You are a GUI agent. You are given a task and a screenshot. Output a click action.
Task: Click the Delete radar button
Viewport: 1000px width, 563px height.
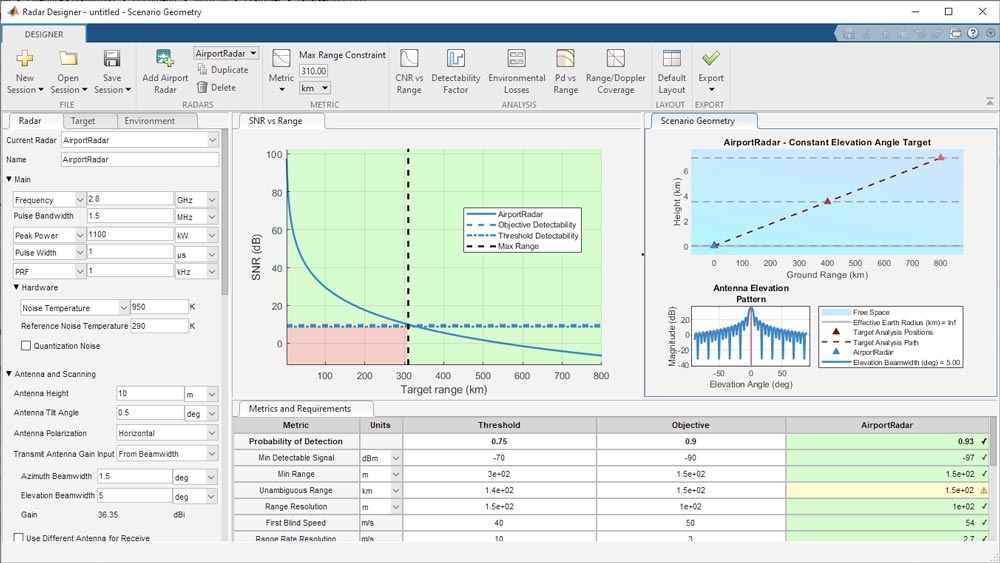click(216, 87)
